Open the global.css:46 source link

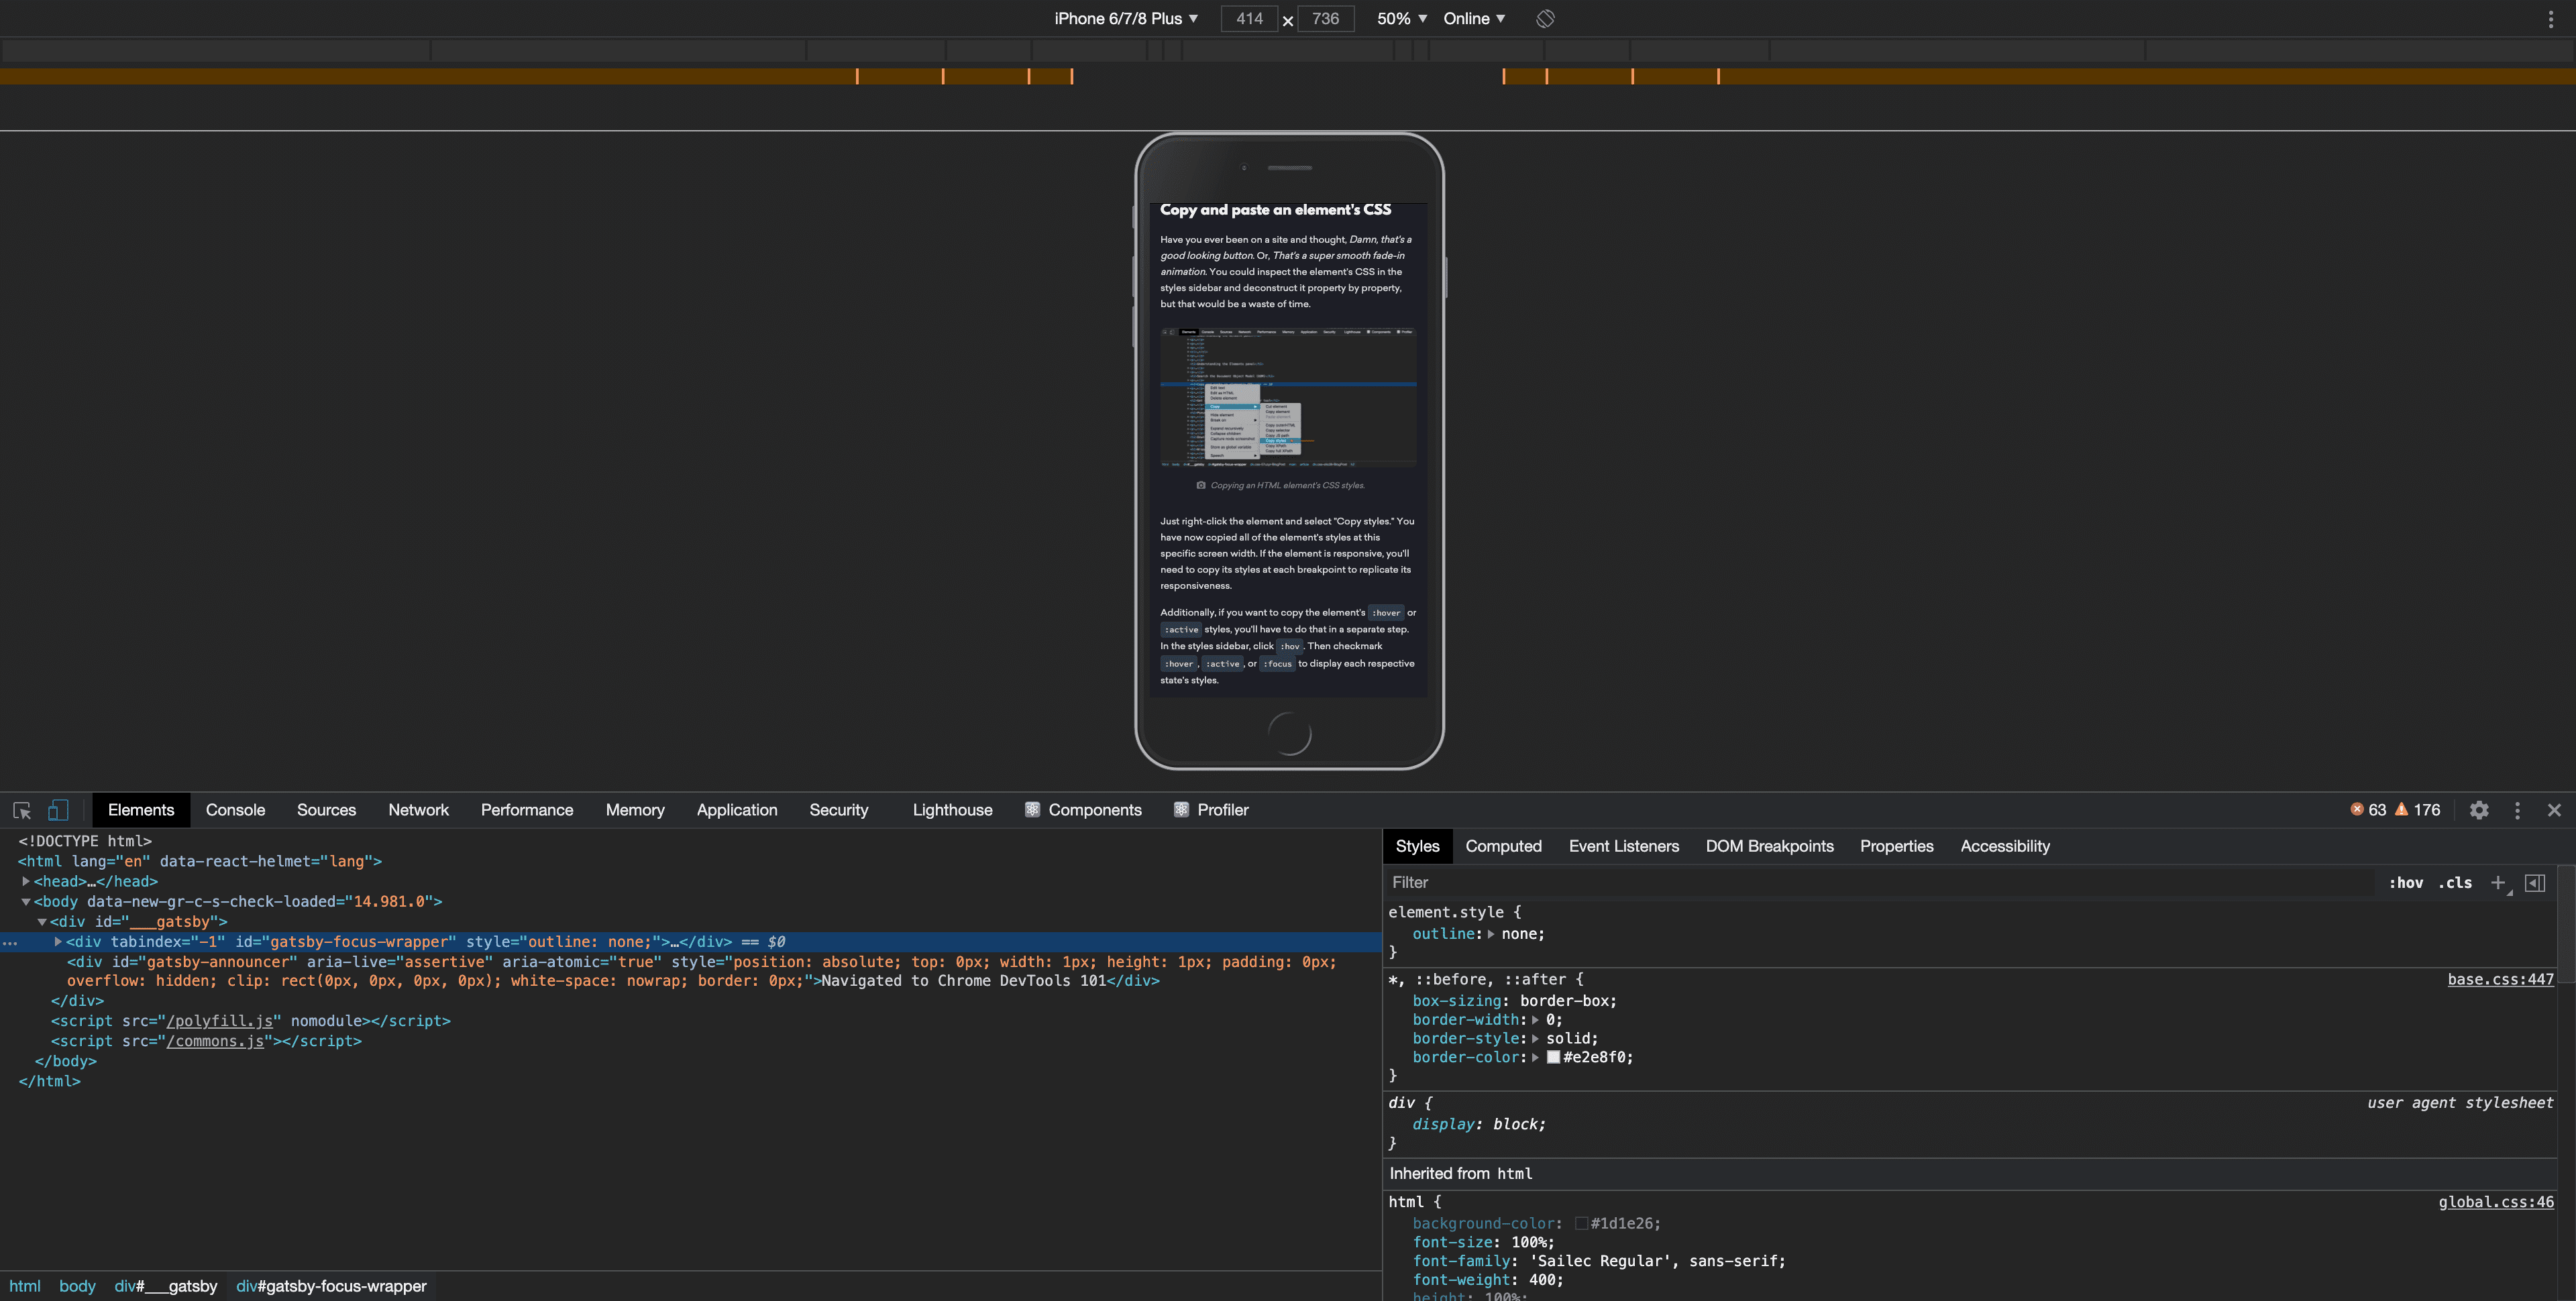click(2496, 1202)
